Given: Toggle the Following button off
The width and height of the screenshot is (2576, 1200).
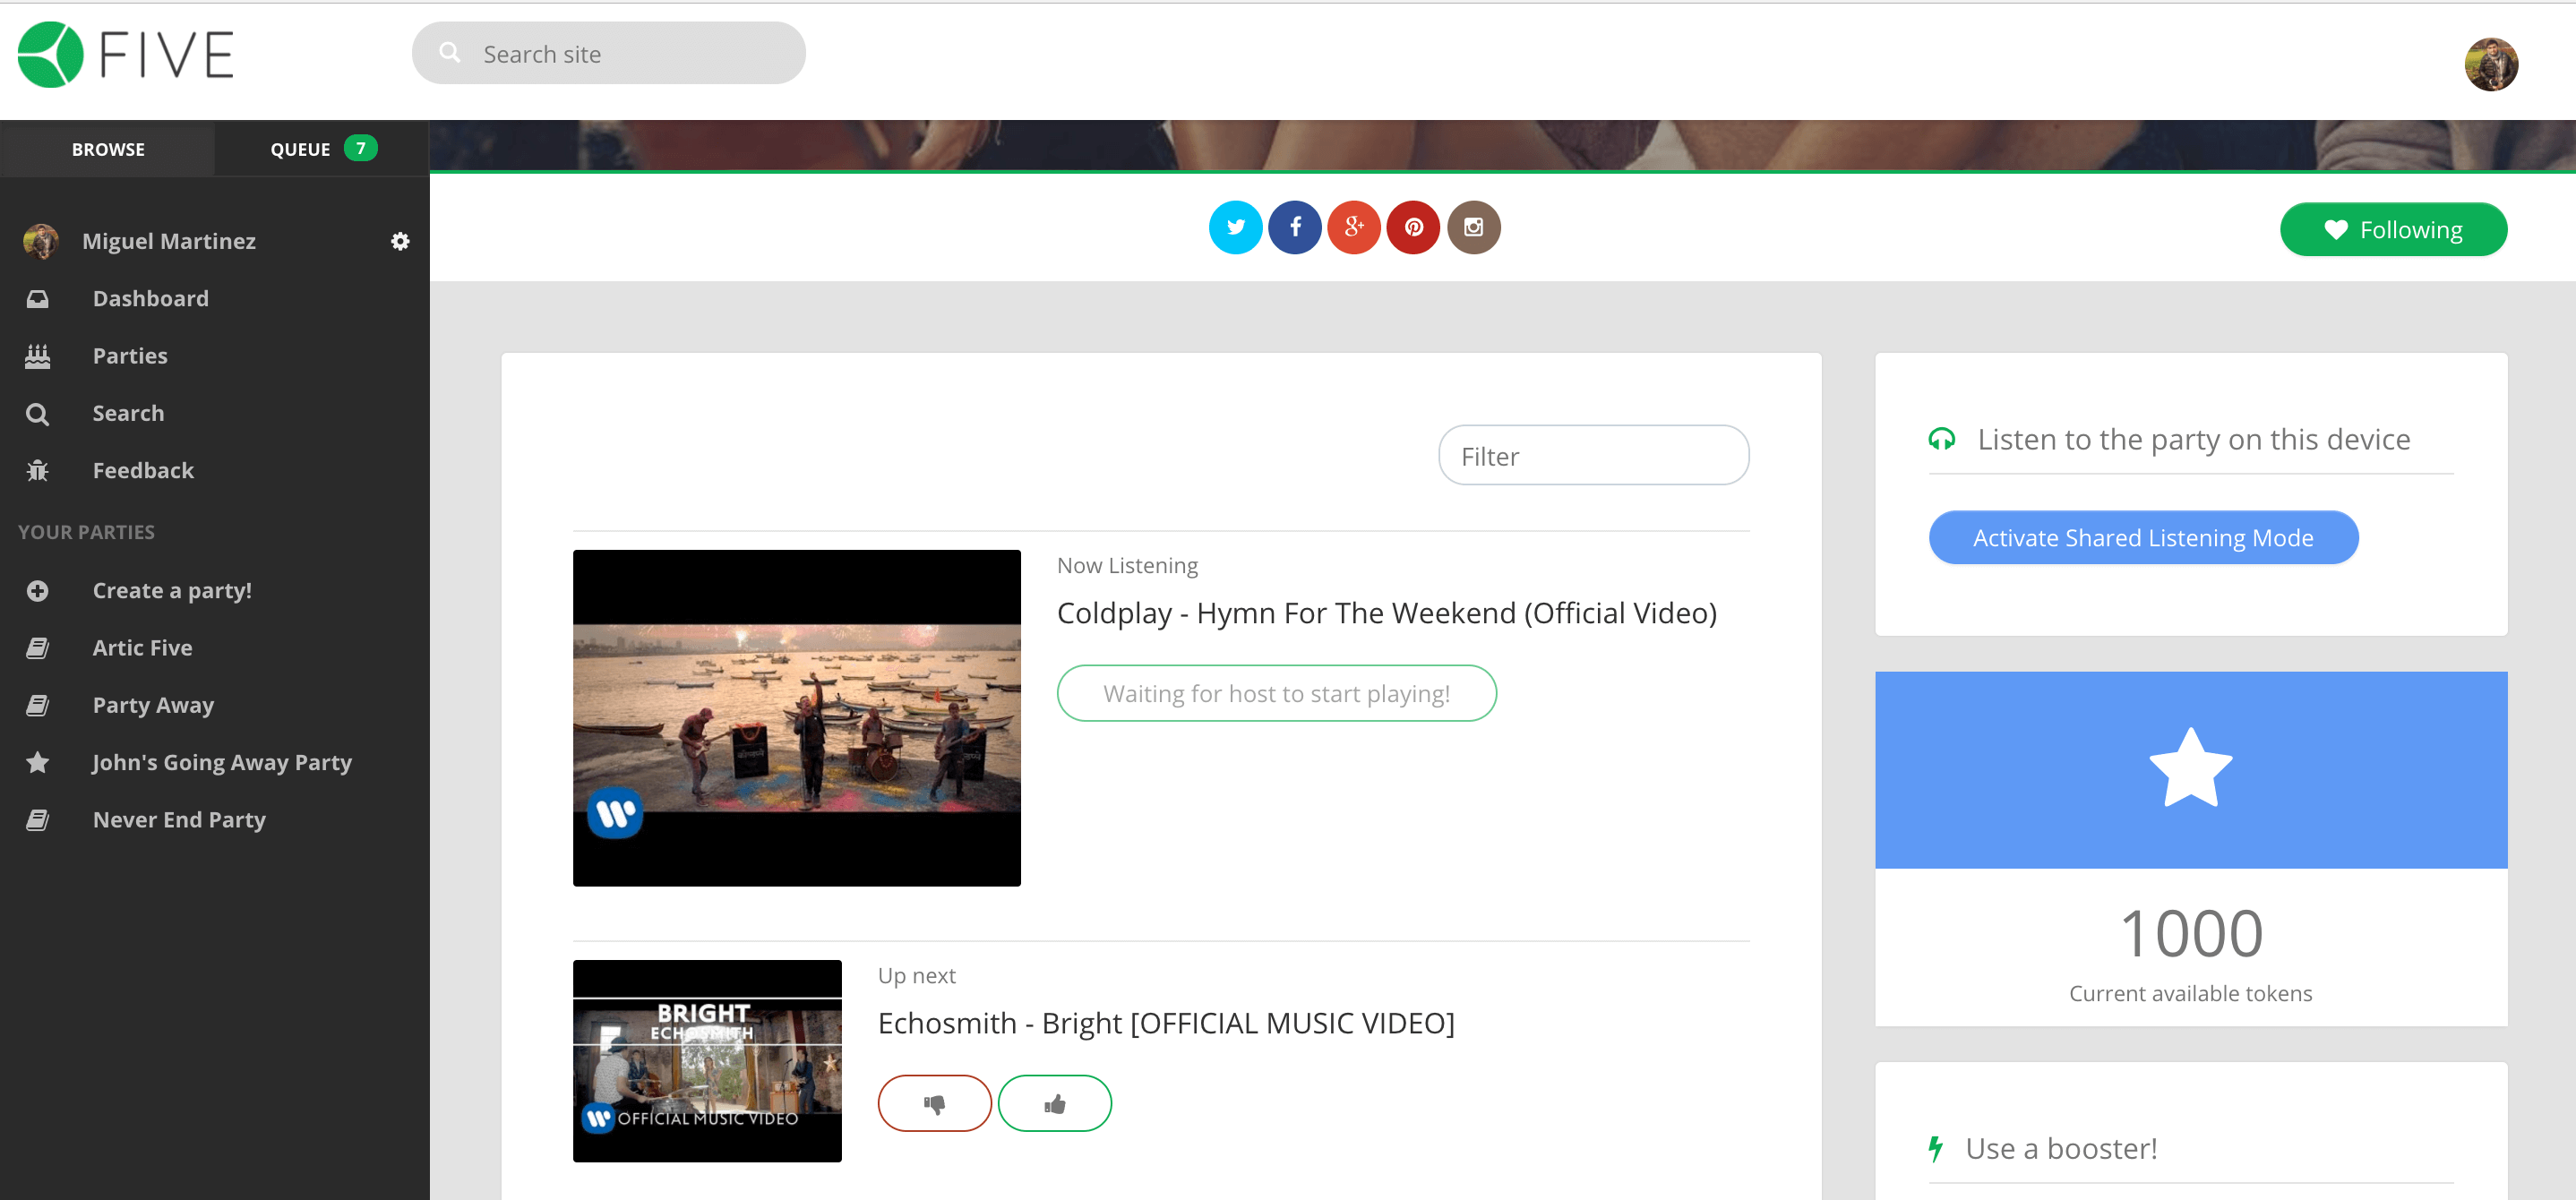Looking at the screenshot, I should (2392, 229).
